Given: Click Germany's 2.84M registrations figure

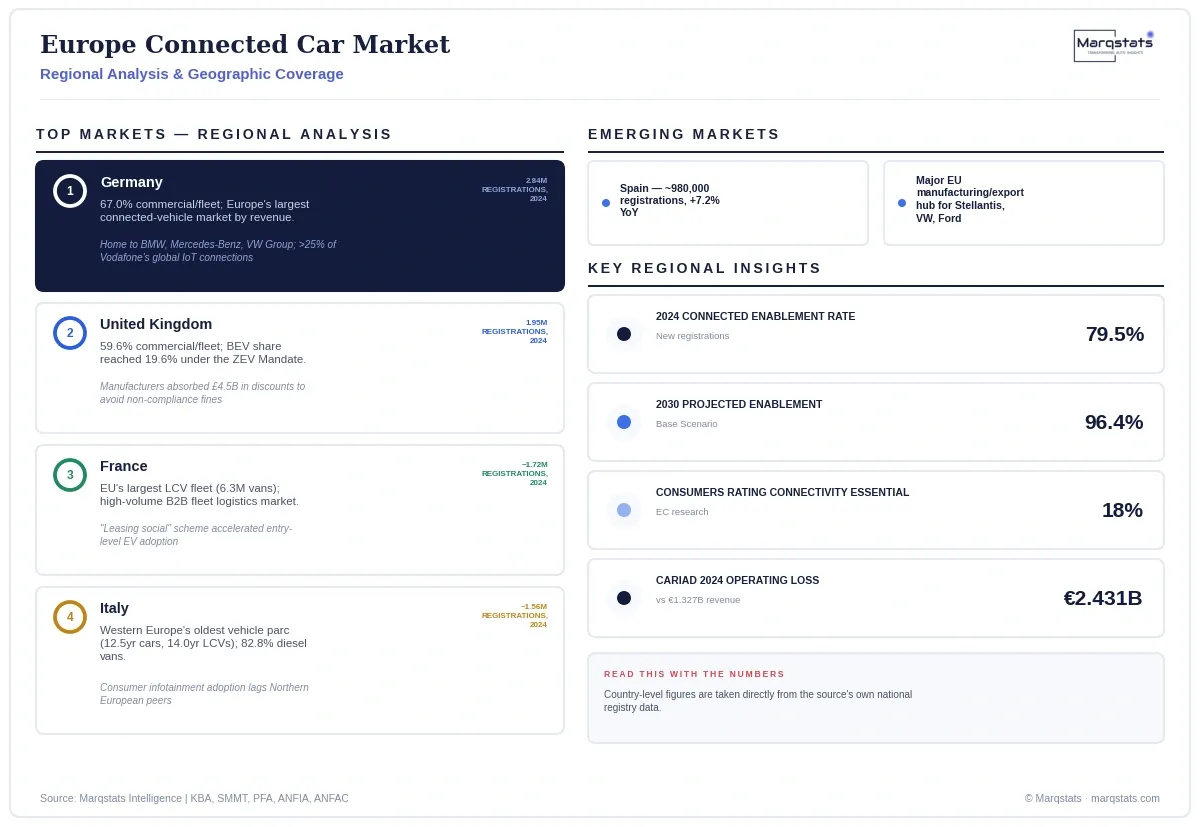Looking at the screenshot, I should (x=515, y=189).
